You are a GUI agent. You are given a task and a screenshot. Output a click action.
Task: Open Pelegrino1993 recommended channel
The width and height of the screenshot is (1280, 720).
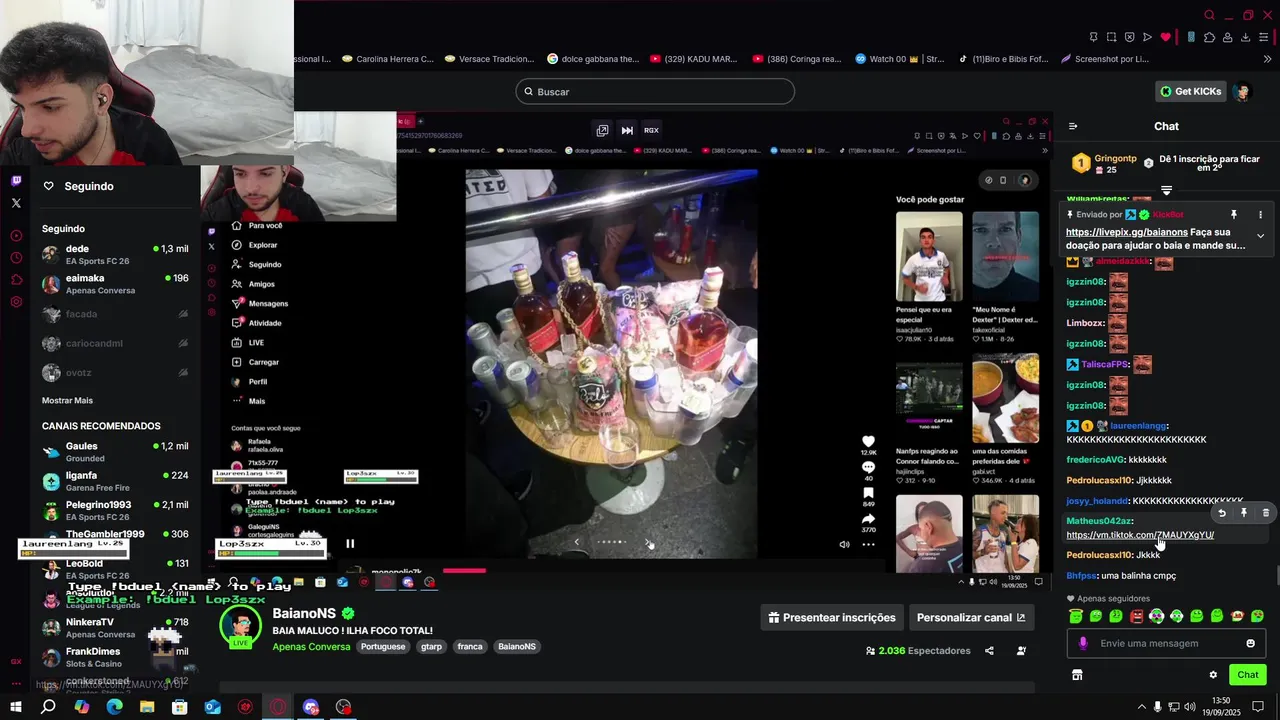[115, 510]
